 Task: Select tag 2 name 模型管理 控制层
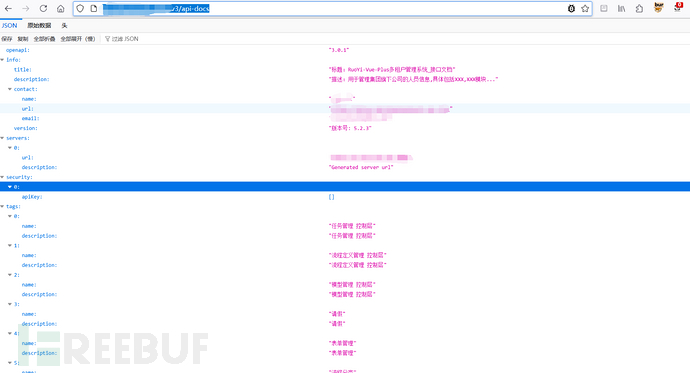point(352,285)
